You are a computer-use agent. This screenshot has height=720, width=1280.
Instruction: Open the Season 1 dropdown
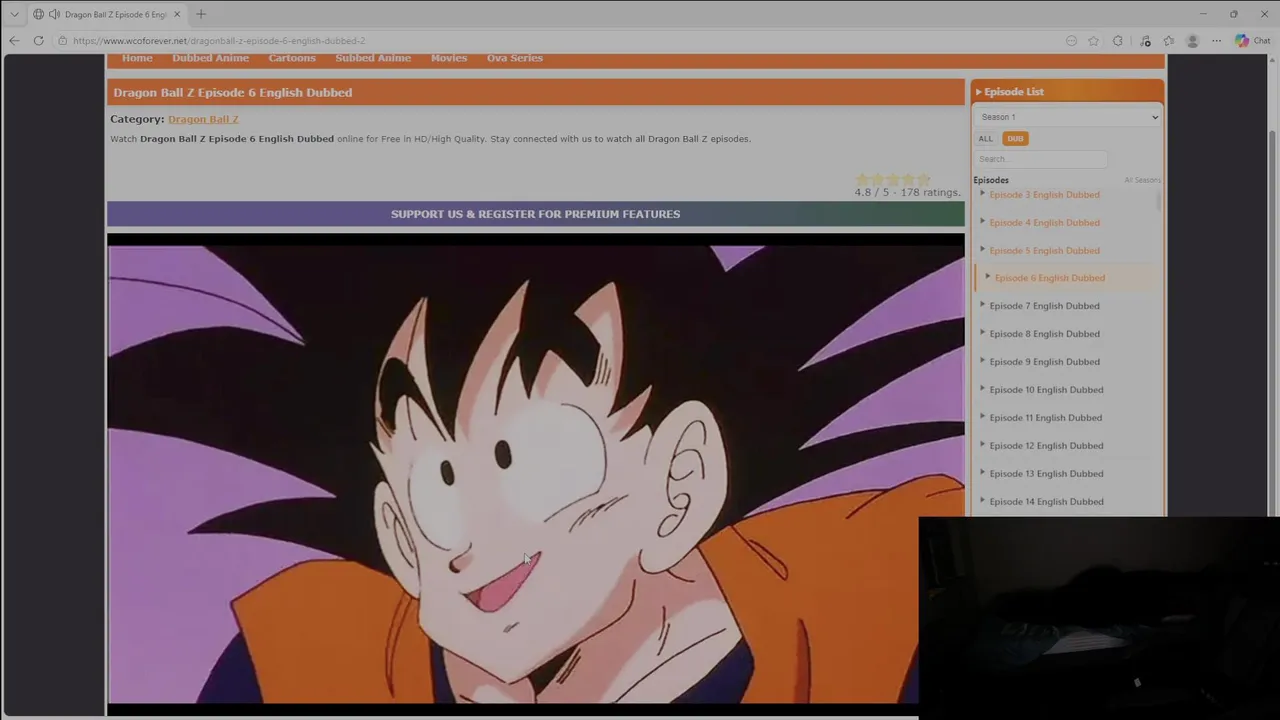point(1067,117)
